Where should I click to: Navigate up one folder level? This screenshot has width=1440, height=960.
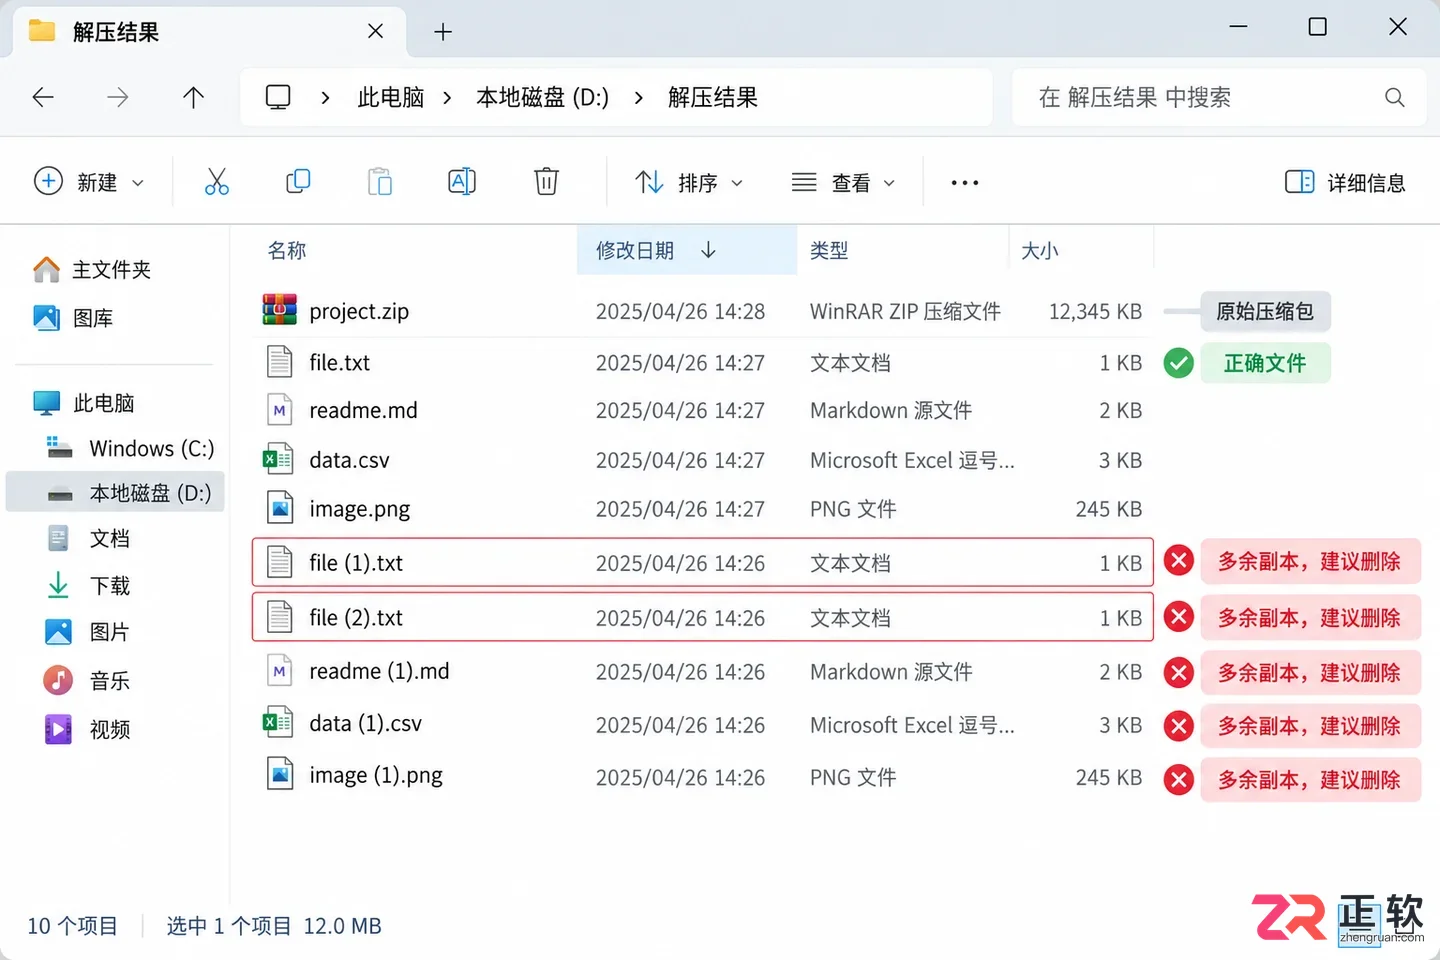coord(193,97)
